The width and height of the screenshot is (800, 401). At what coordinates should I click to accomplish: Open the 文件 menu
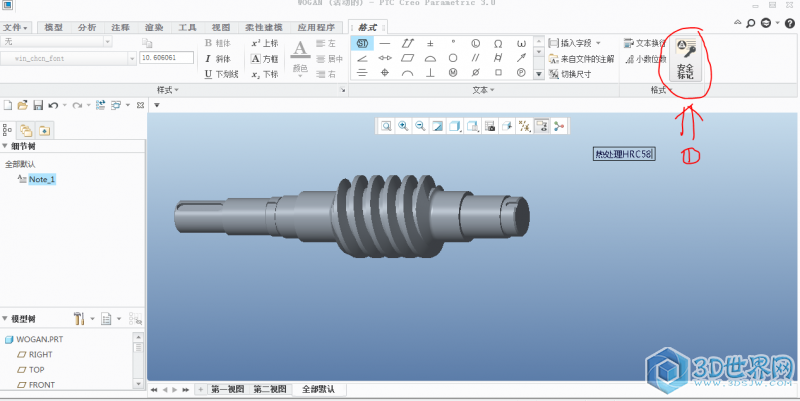(x=15, y=27)
